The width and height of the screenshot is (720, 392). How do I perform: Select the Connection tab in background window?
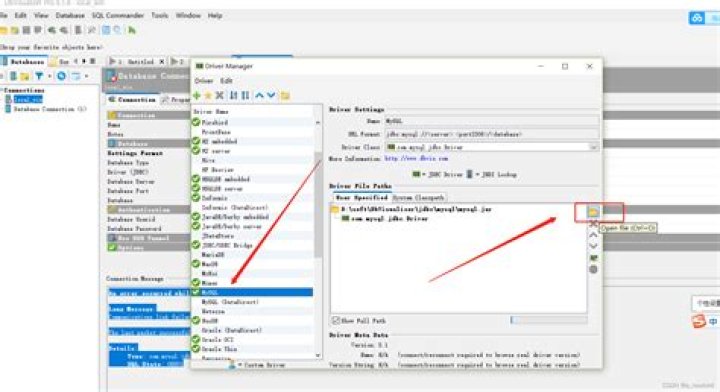pos(133,100)
